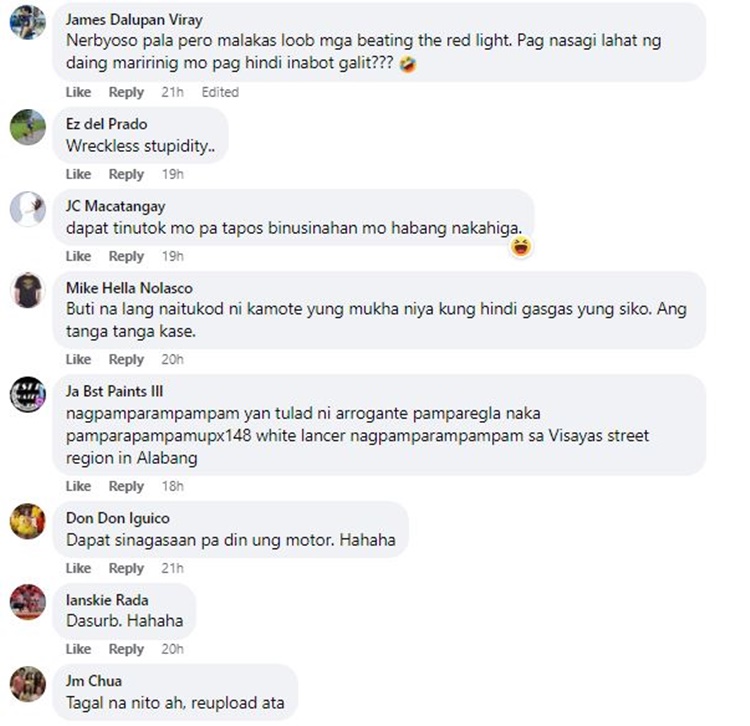Viewport: 750px width, 726px height.
Task: Open Jm Chua's profile picture
Action: click(28, 684)
